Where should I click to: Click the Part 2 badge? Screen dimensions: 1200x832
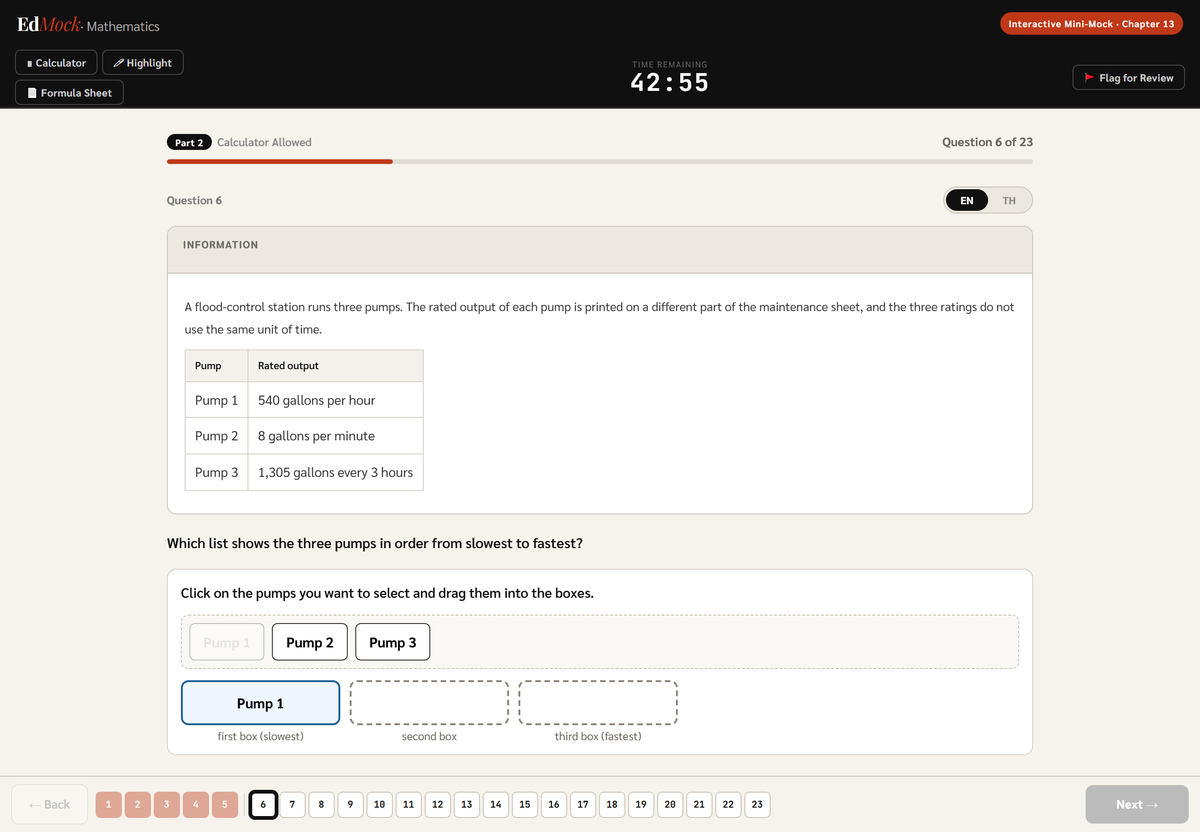coord(189,142)
